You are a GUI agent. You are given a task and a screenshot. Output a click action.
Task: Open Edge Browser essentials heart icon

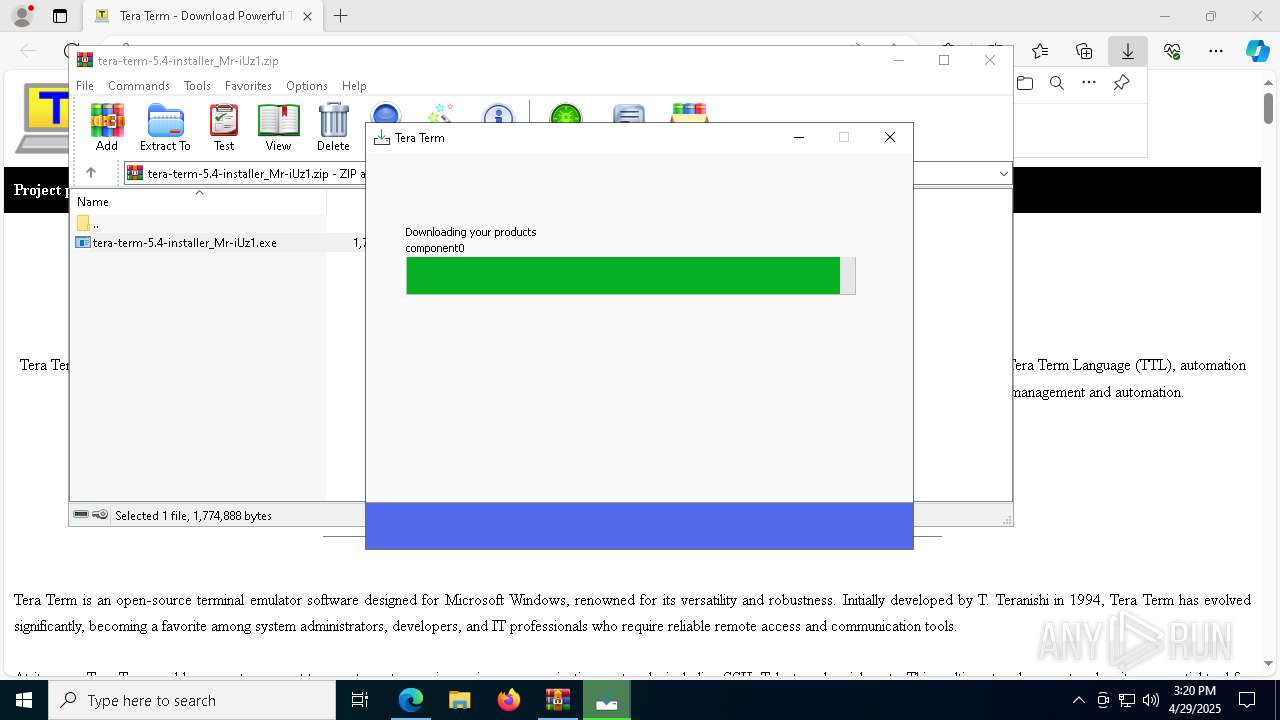coord(1172,51)
